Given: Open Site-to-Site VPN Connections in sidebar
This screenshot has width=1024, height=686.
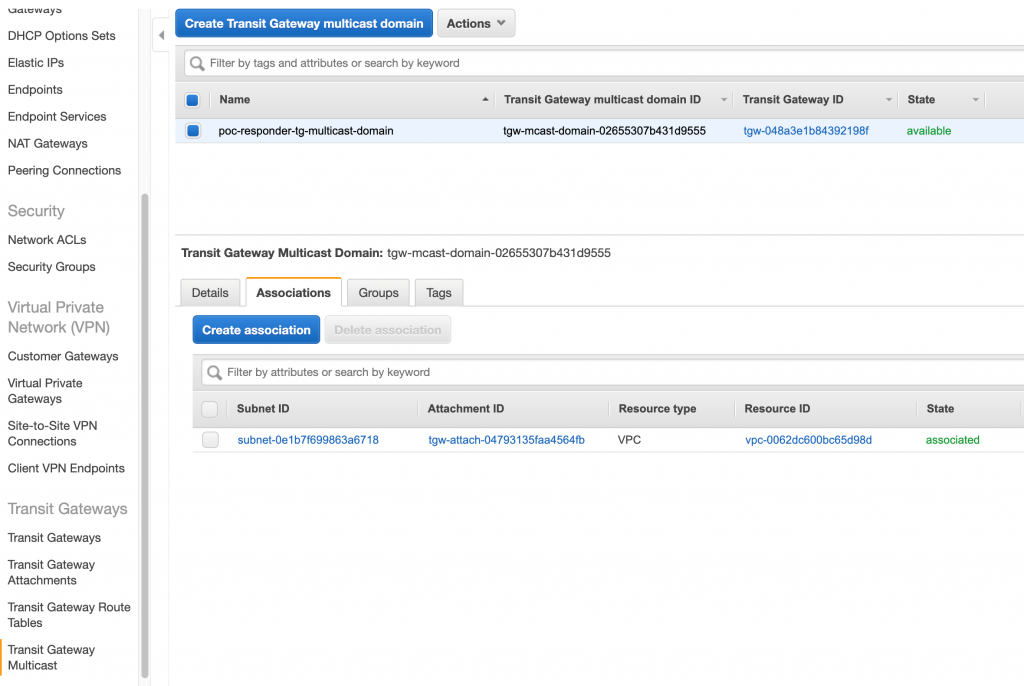Looking at the screenshot, I should point(52,433).
